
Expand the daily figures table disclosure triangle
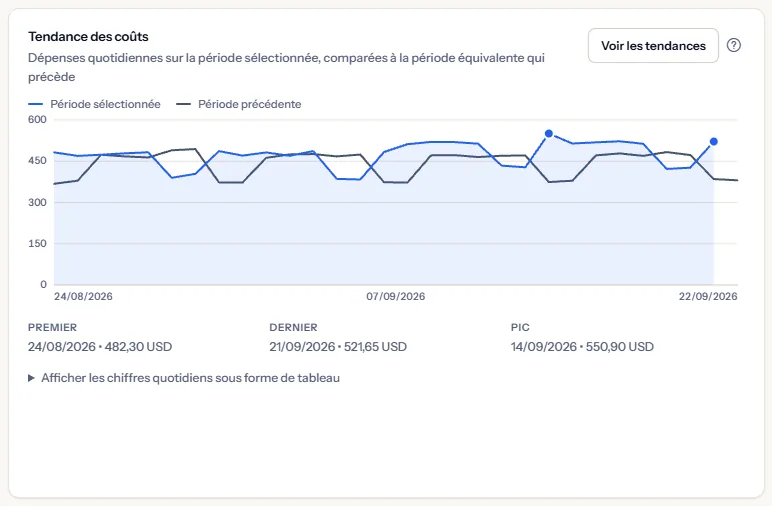[x=32, y=378]
